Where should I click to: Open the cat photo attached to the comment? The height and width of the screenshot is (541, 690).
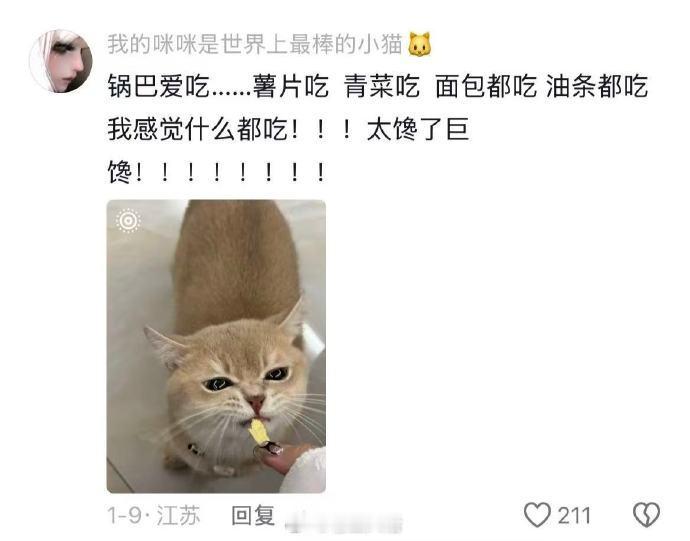216,346
